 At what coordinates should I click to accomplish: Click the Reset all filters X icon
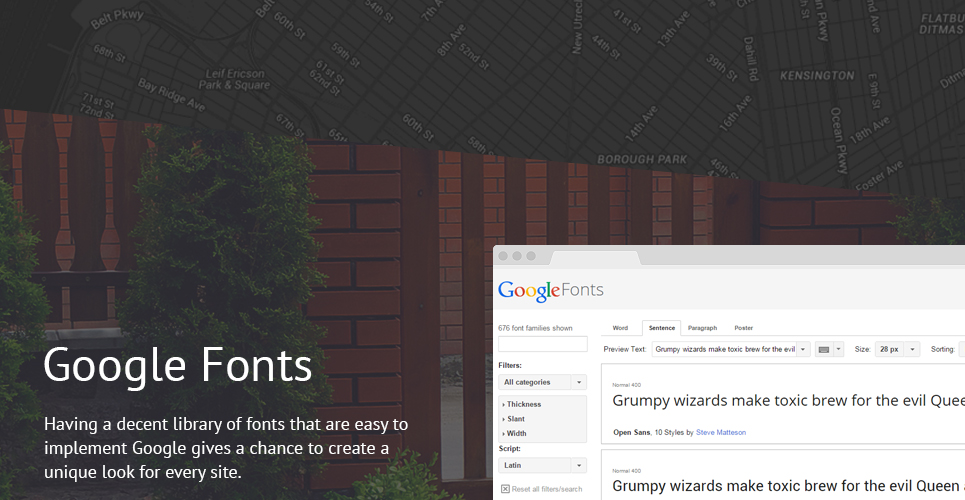[505, 489]
